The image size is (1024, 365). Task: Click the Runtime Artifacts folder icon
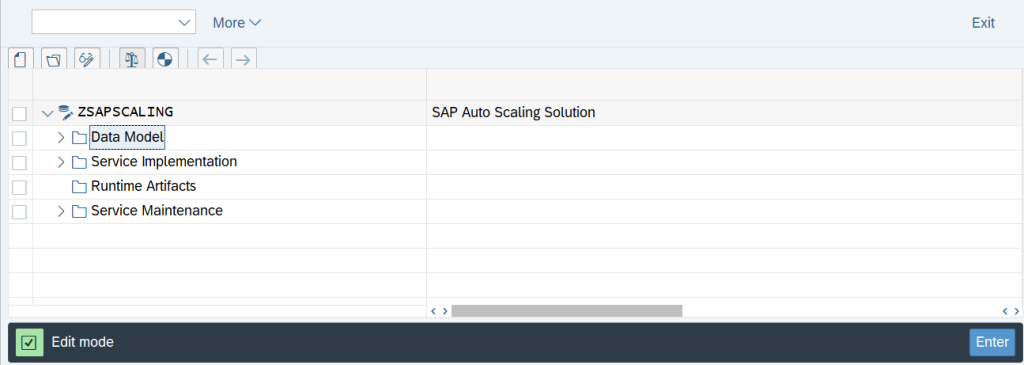tap(80, 187)
